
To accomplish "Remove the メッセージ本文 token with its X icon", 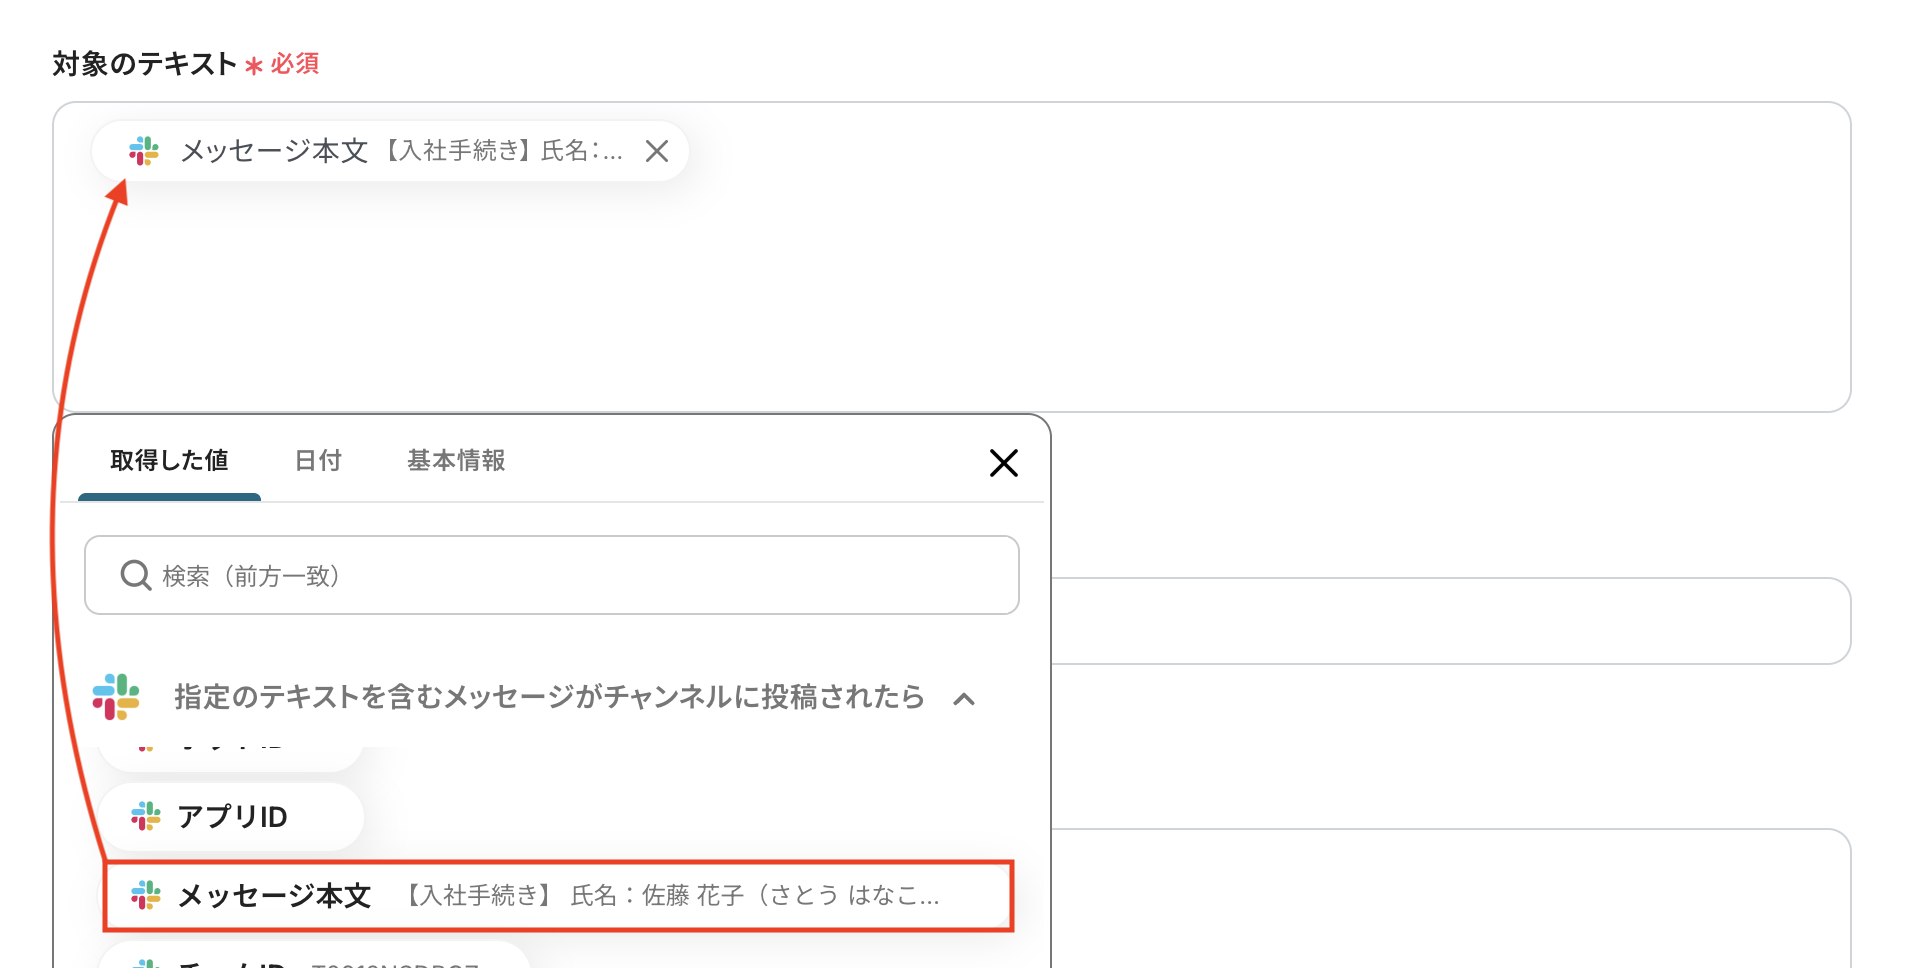I will pos(657,151).
